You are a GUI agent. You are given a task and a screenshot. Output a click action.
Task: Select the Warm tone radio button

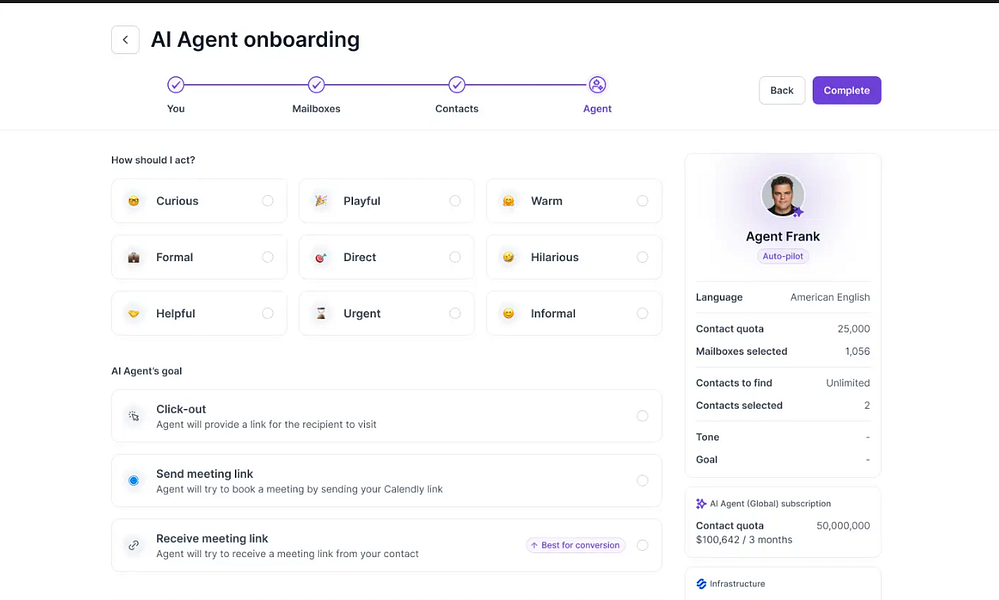coord(642,201)
